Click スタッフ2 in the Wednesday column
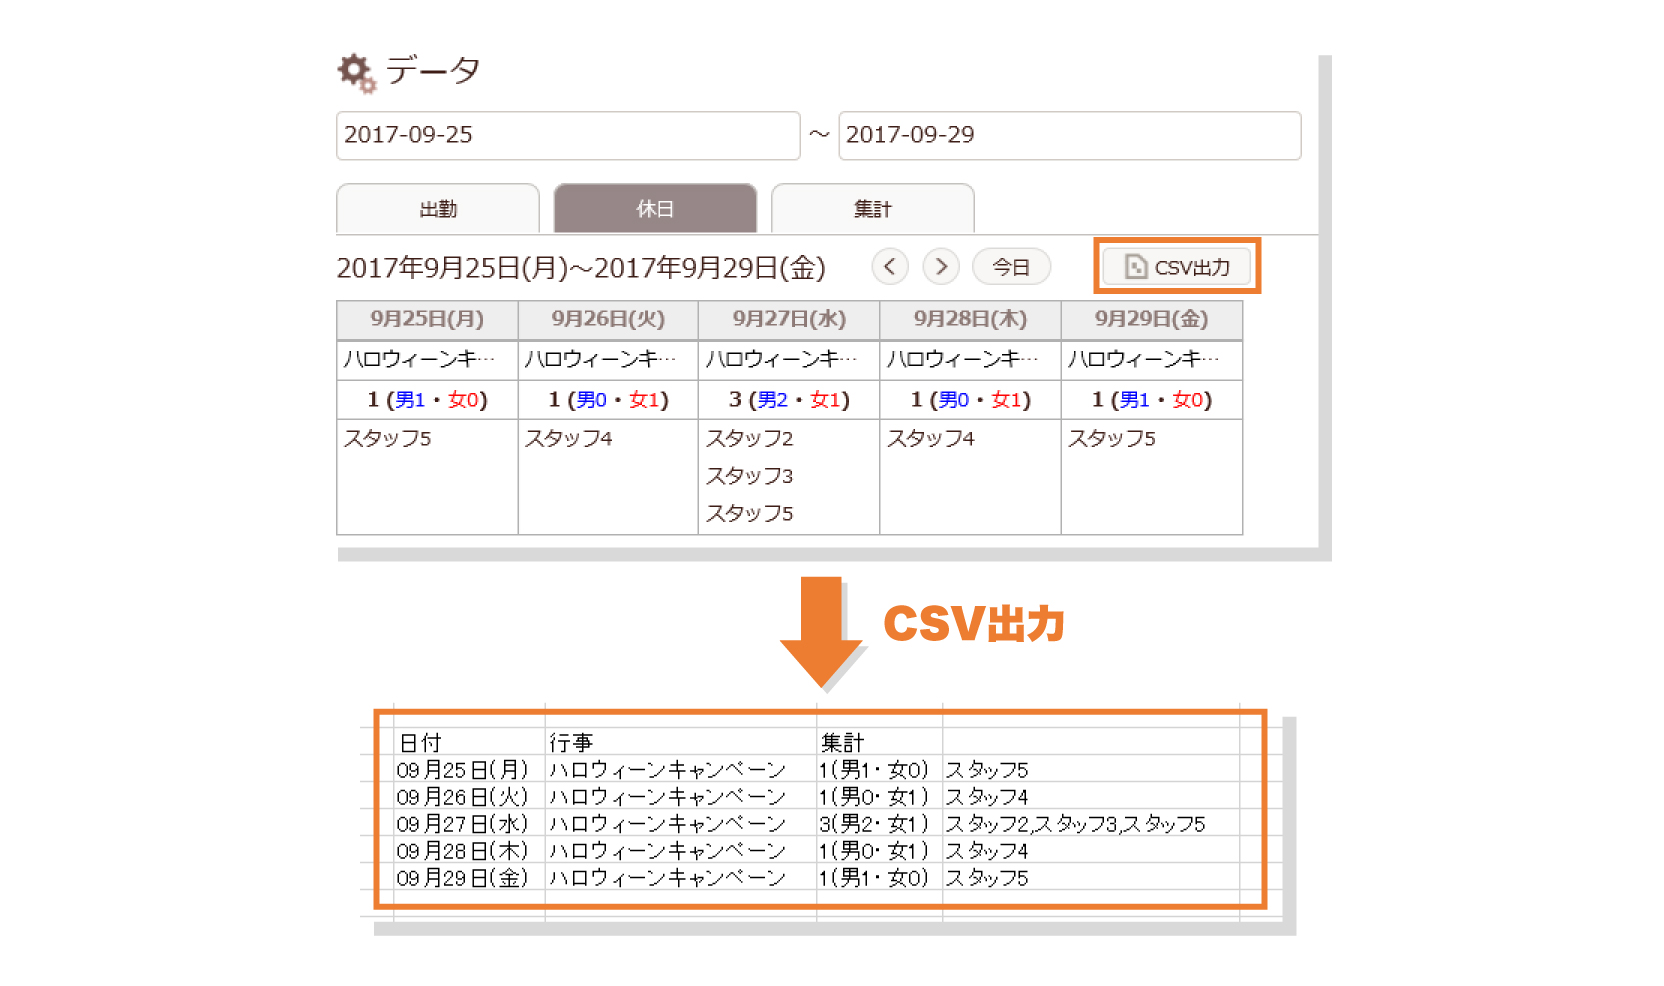Screen dimensions: 1664x986 coord(749,438)
